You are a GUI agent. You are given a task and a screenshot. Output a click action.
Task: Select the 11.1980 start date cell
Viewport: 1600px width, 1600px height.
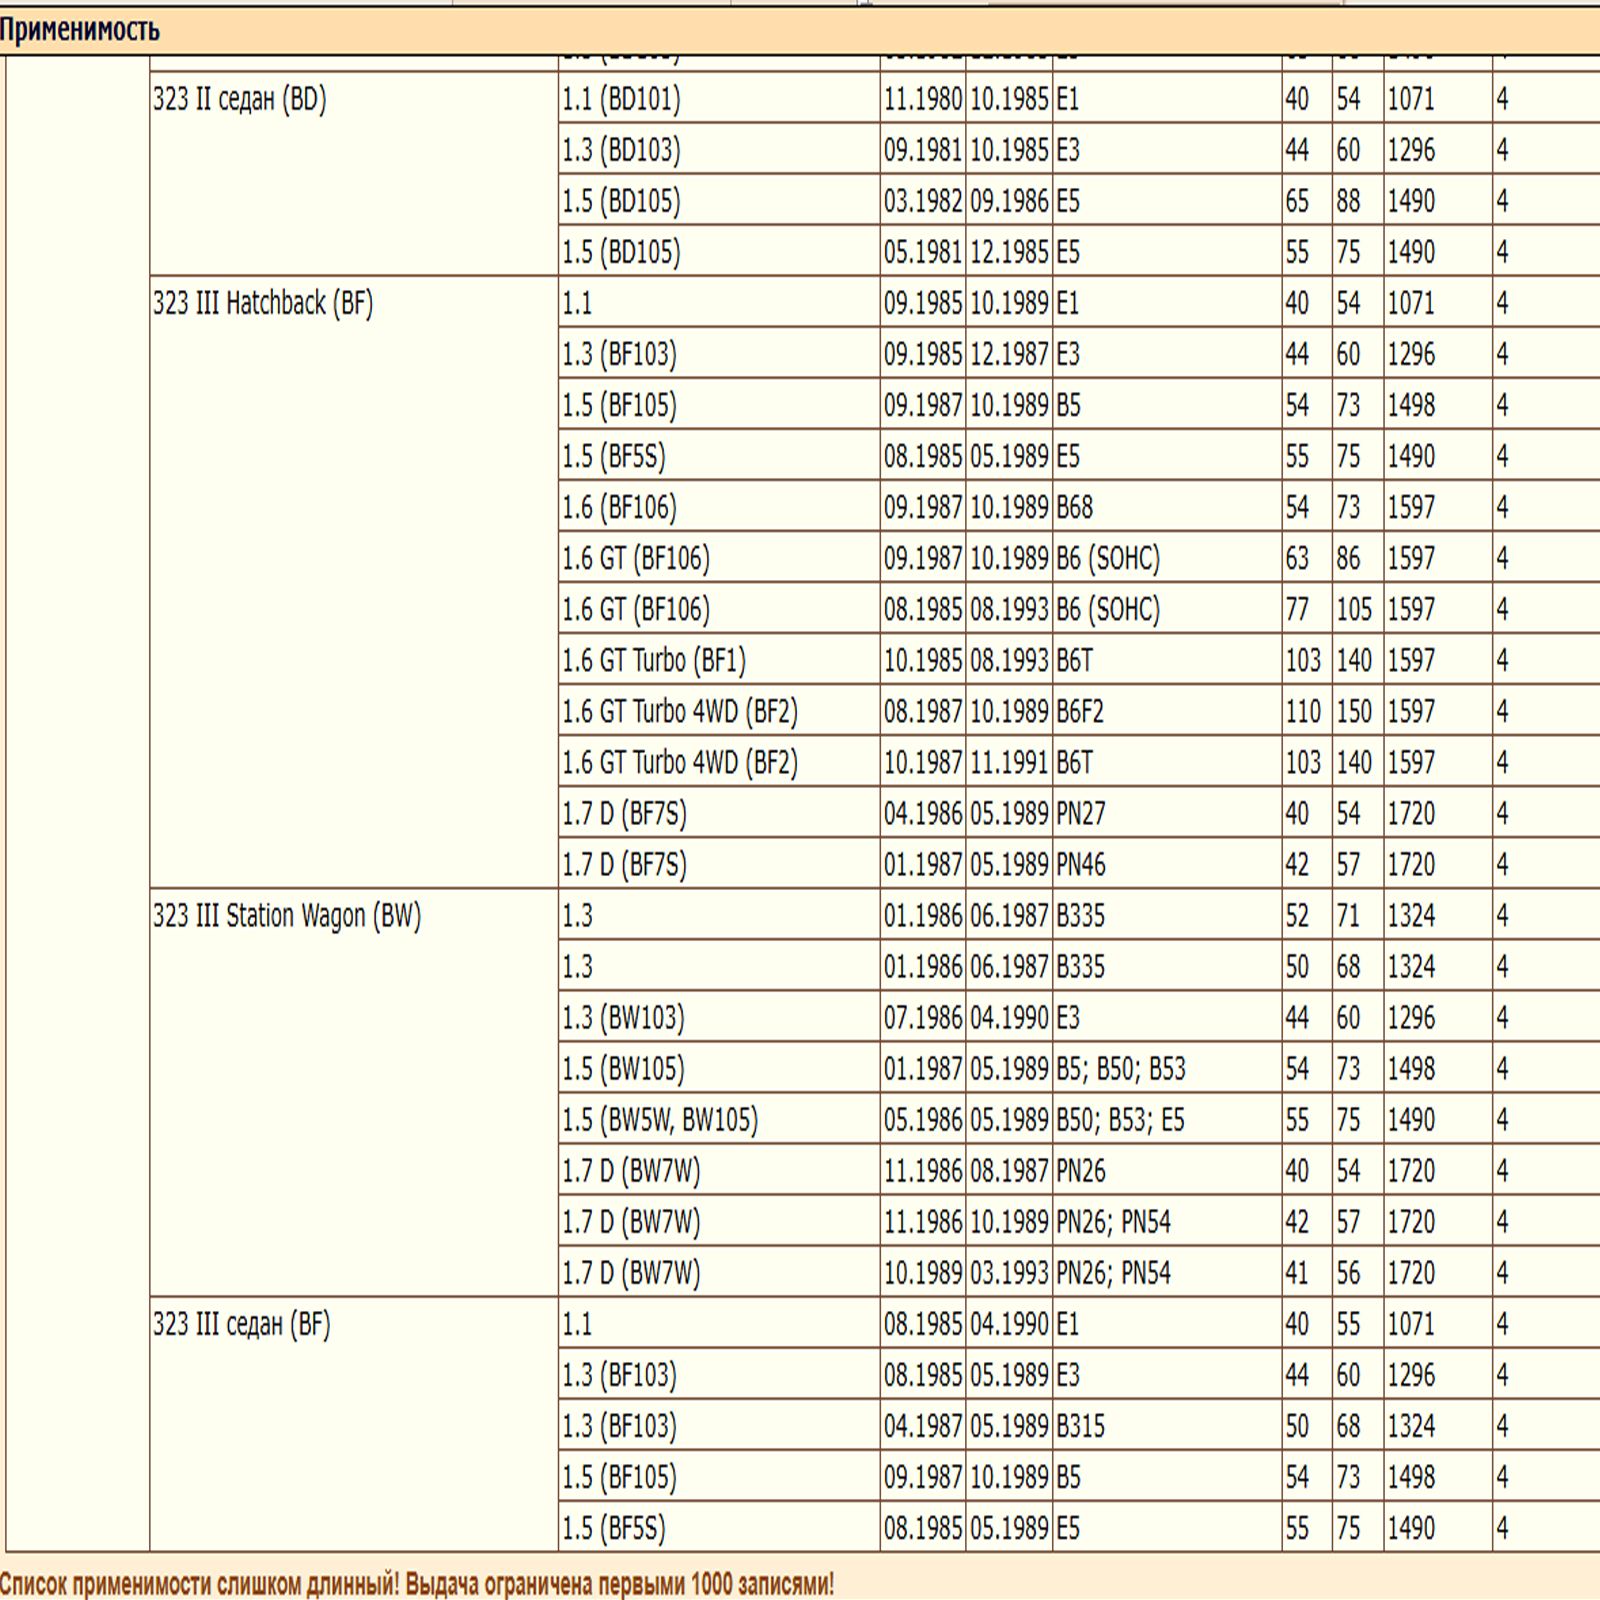[923, 99]
